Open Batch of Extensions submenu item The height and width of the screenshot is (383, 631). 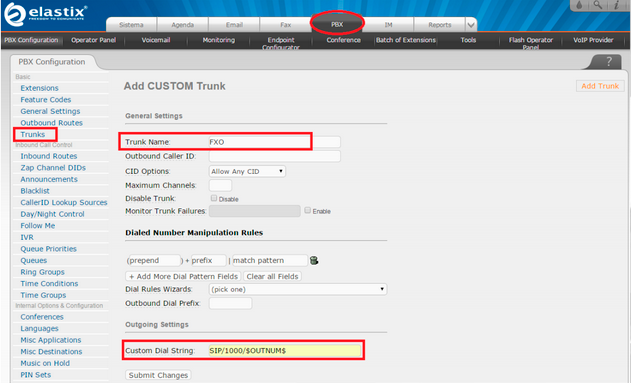click(406, 40)
